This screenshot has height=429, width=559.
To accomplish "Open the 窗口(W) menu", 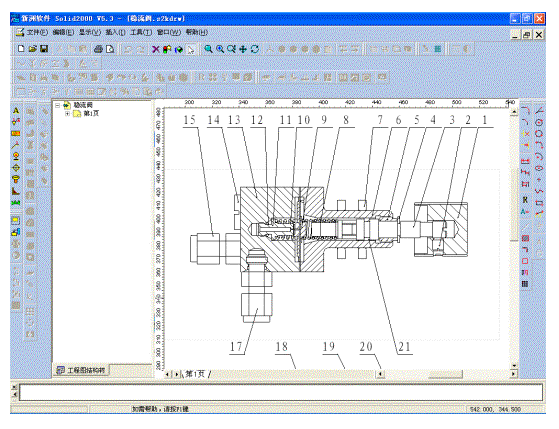I will point(169,32).
